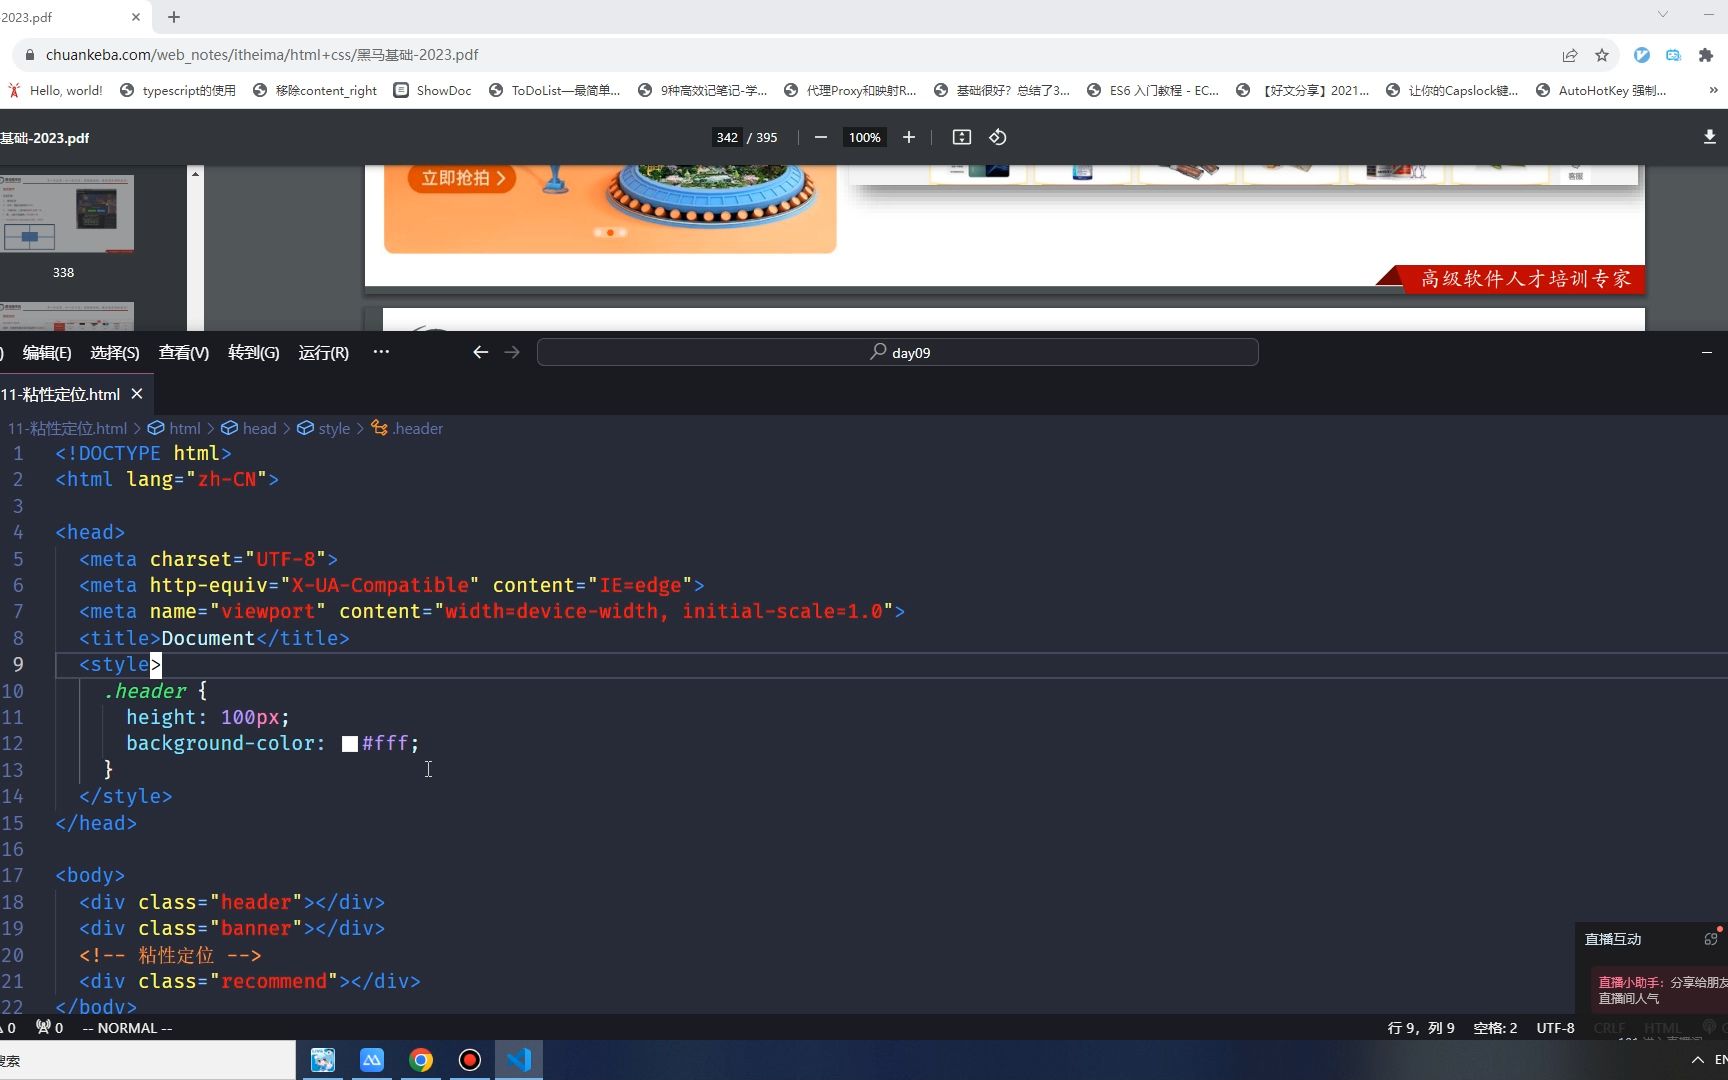
Task: Click the '立即抢拍' button in the PDF page
Action: tap(462, 178)
